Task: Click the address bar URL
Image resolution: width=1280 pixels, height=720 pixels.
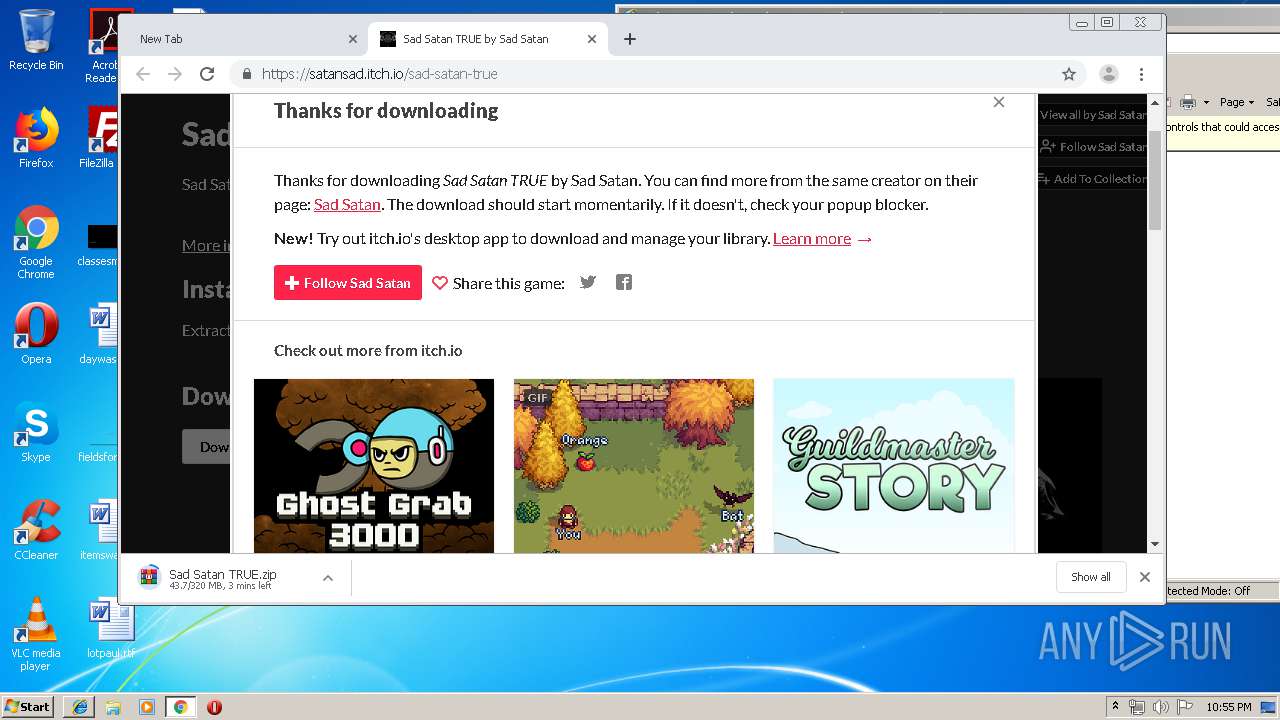Action: [x=380, y=74]
